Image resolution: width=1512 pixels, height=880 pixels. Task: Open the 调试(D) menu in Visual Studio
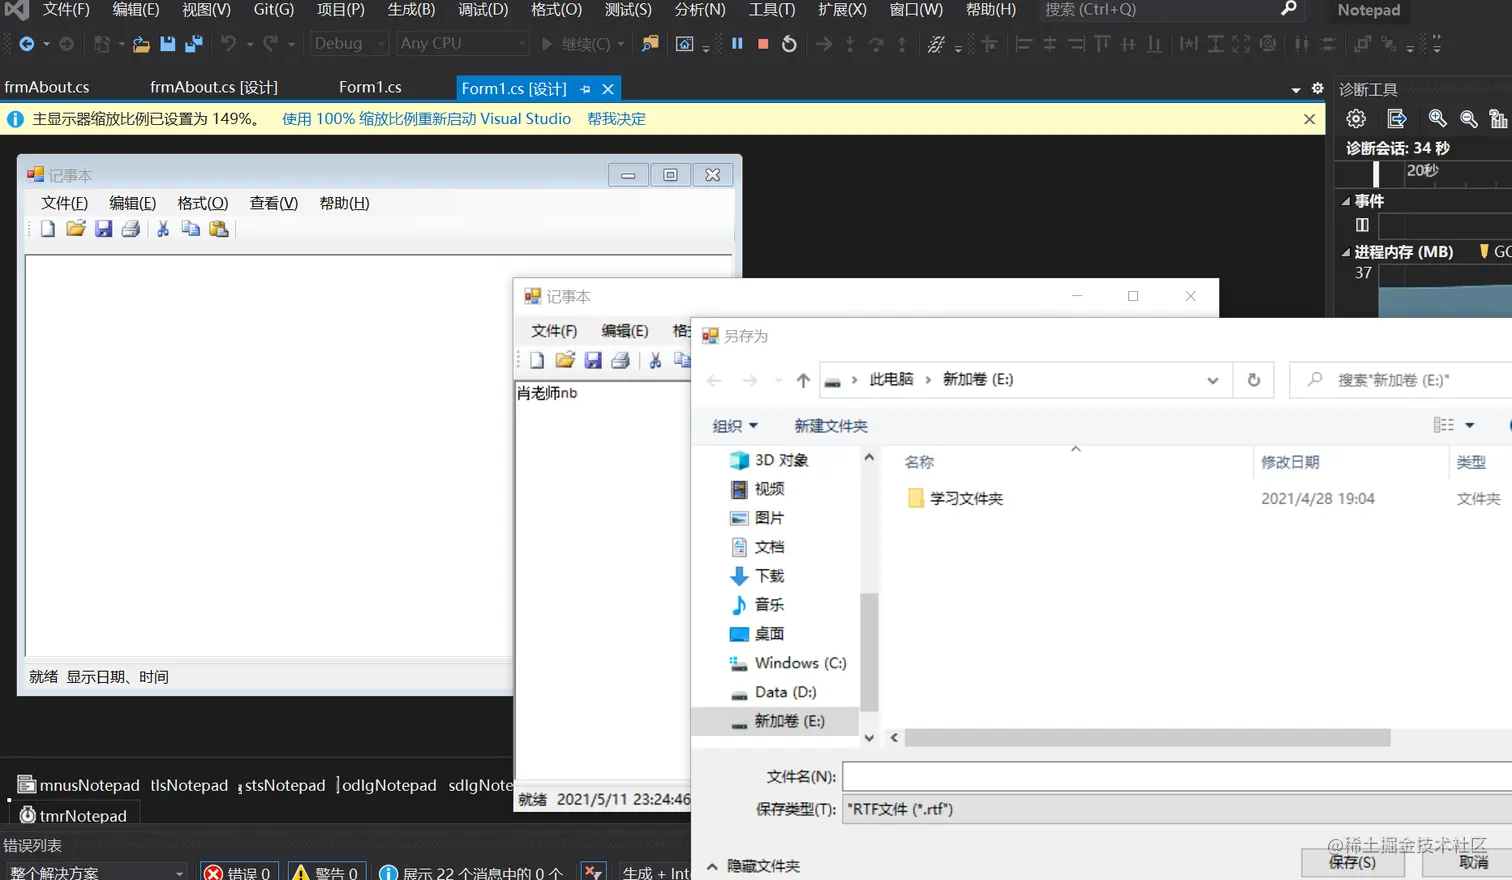click(x=483, y=10)
